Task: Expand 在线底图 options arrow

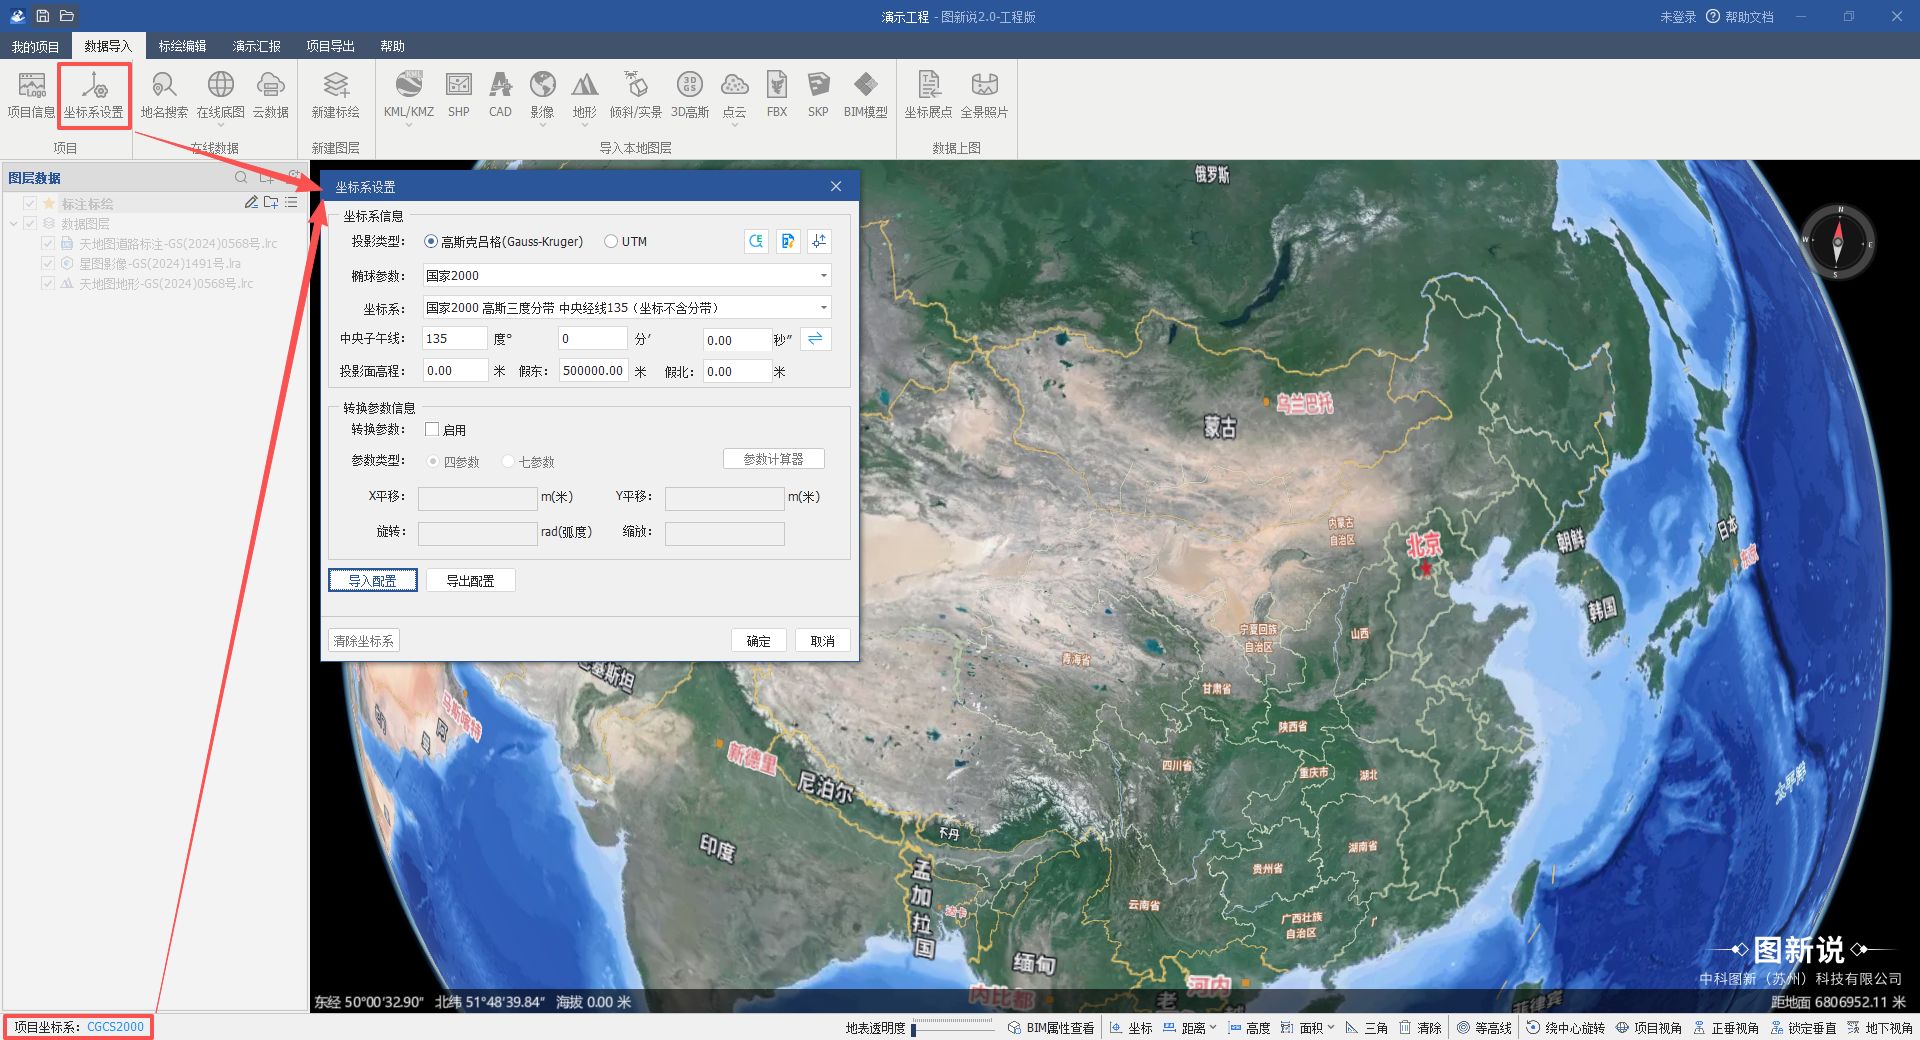Action: pyautogui.click(x=221, y=125)
